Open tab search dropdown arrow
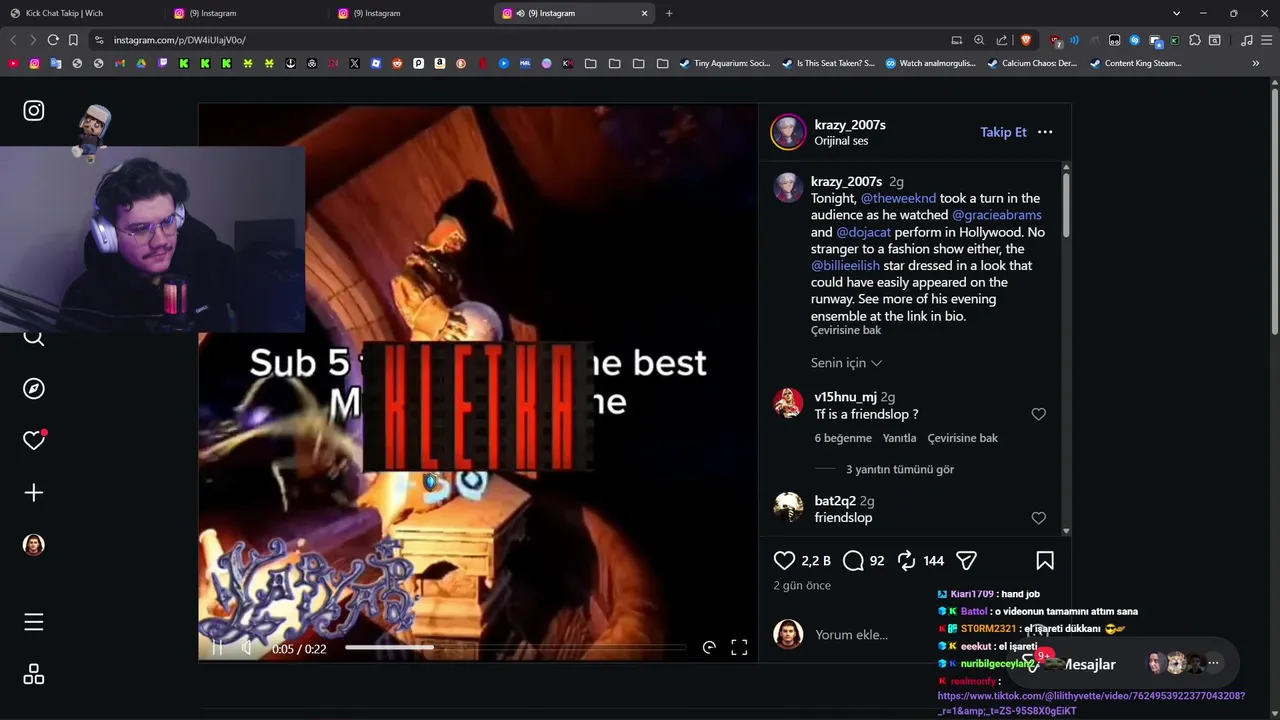 1176,13
